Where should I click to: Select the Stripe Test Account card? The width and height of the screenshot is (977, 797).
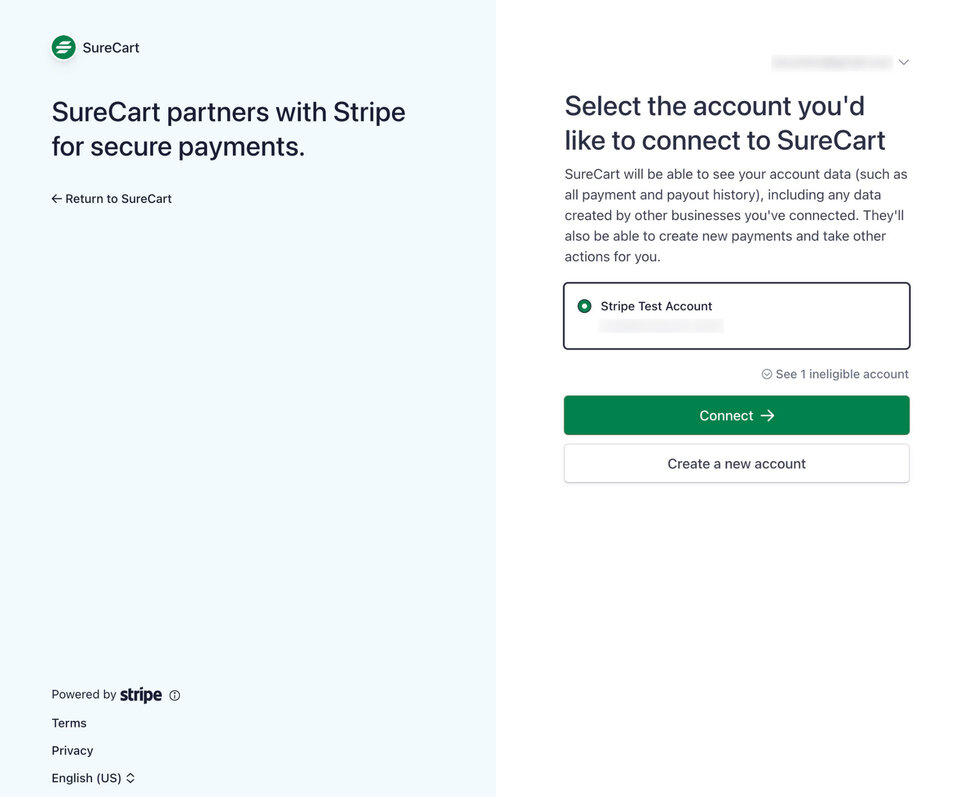click(736, 316)
